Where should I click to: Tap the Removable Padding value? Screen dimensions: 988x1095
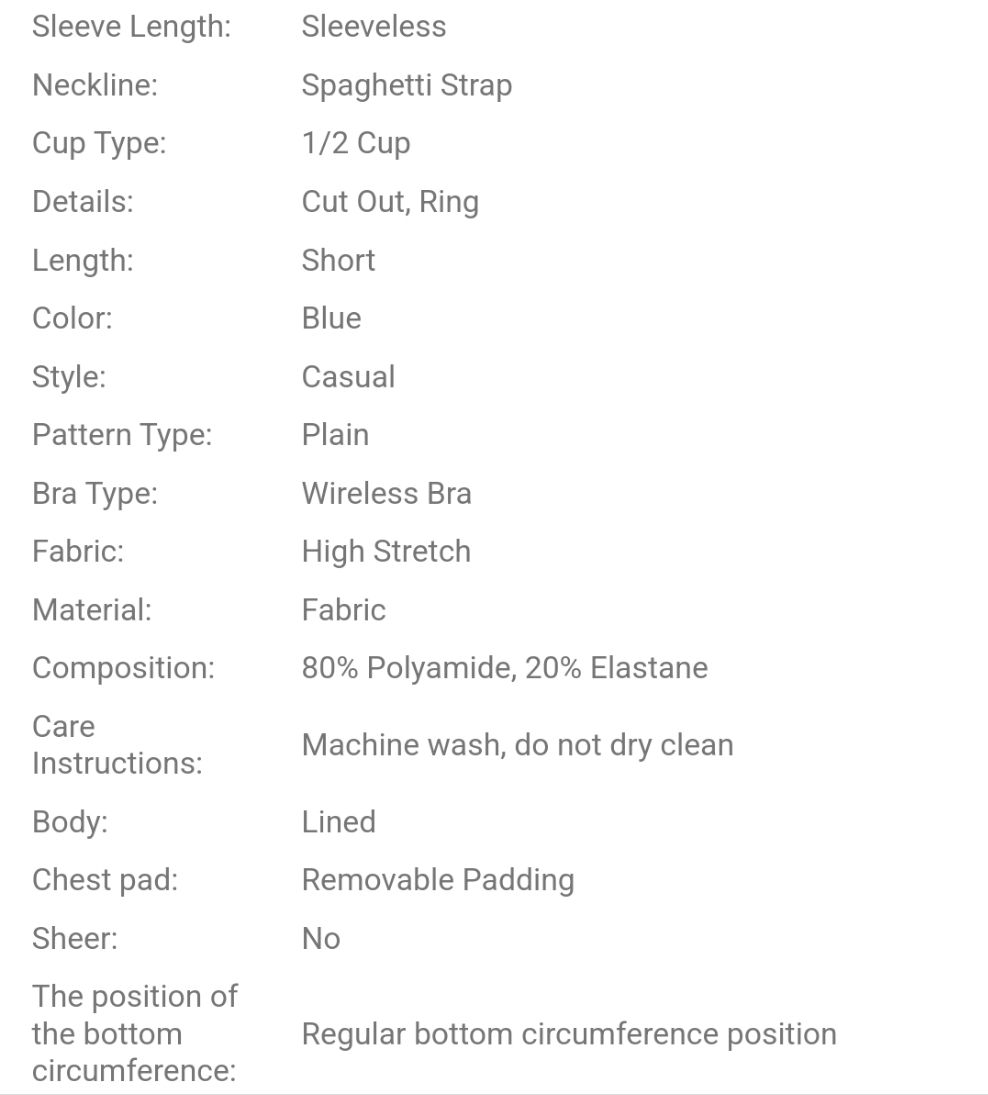(x=438, y=880)
